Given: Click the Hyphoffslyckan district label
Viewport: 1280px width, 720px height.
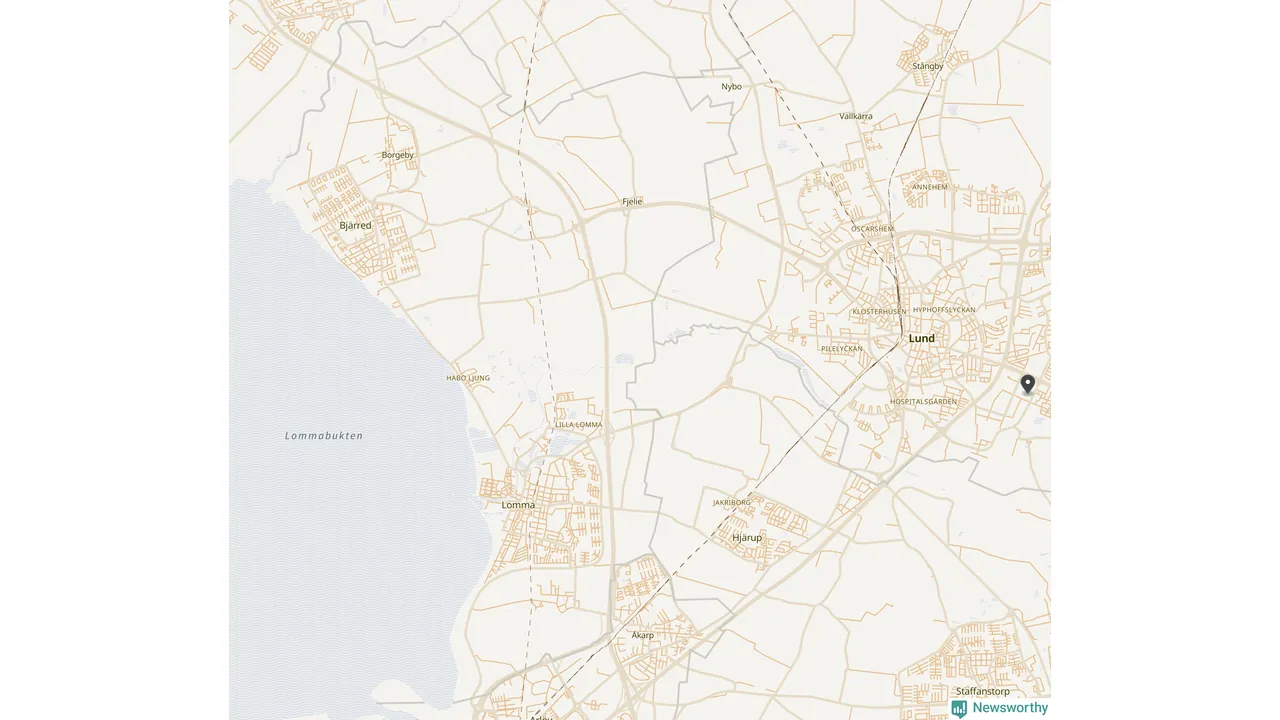Looking at the screenshot, I should click(x=943, y=310).
